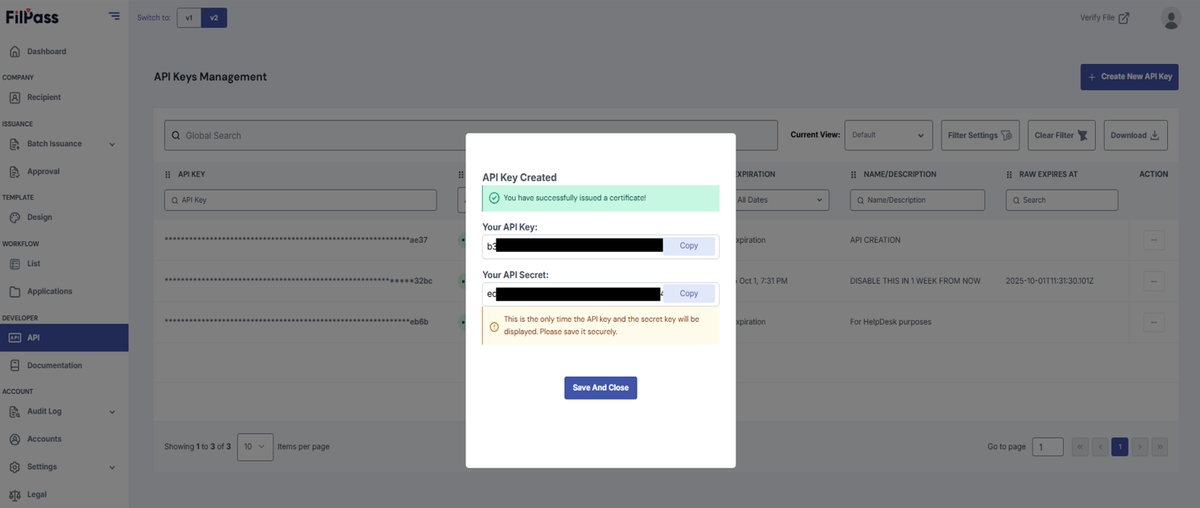Click the Go to page input

pos(1048,447)
